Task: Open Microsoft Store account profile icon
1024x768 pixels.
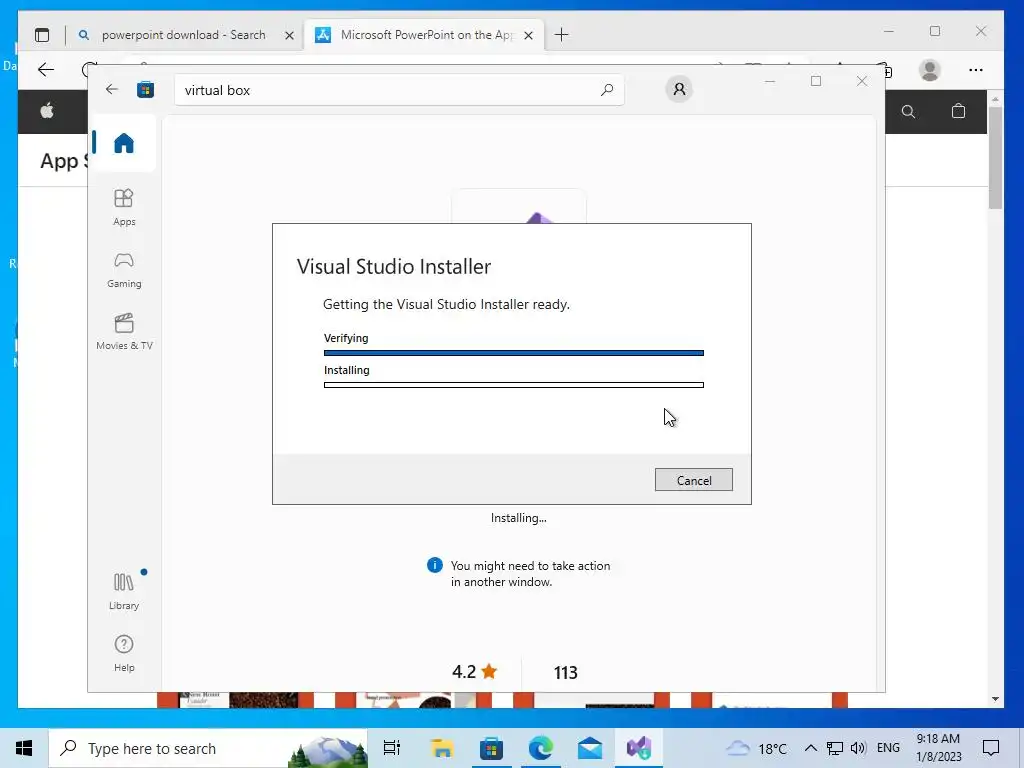Action: 679,89
